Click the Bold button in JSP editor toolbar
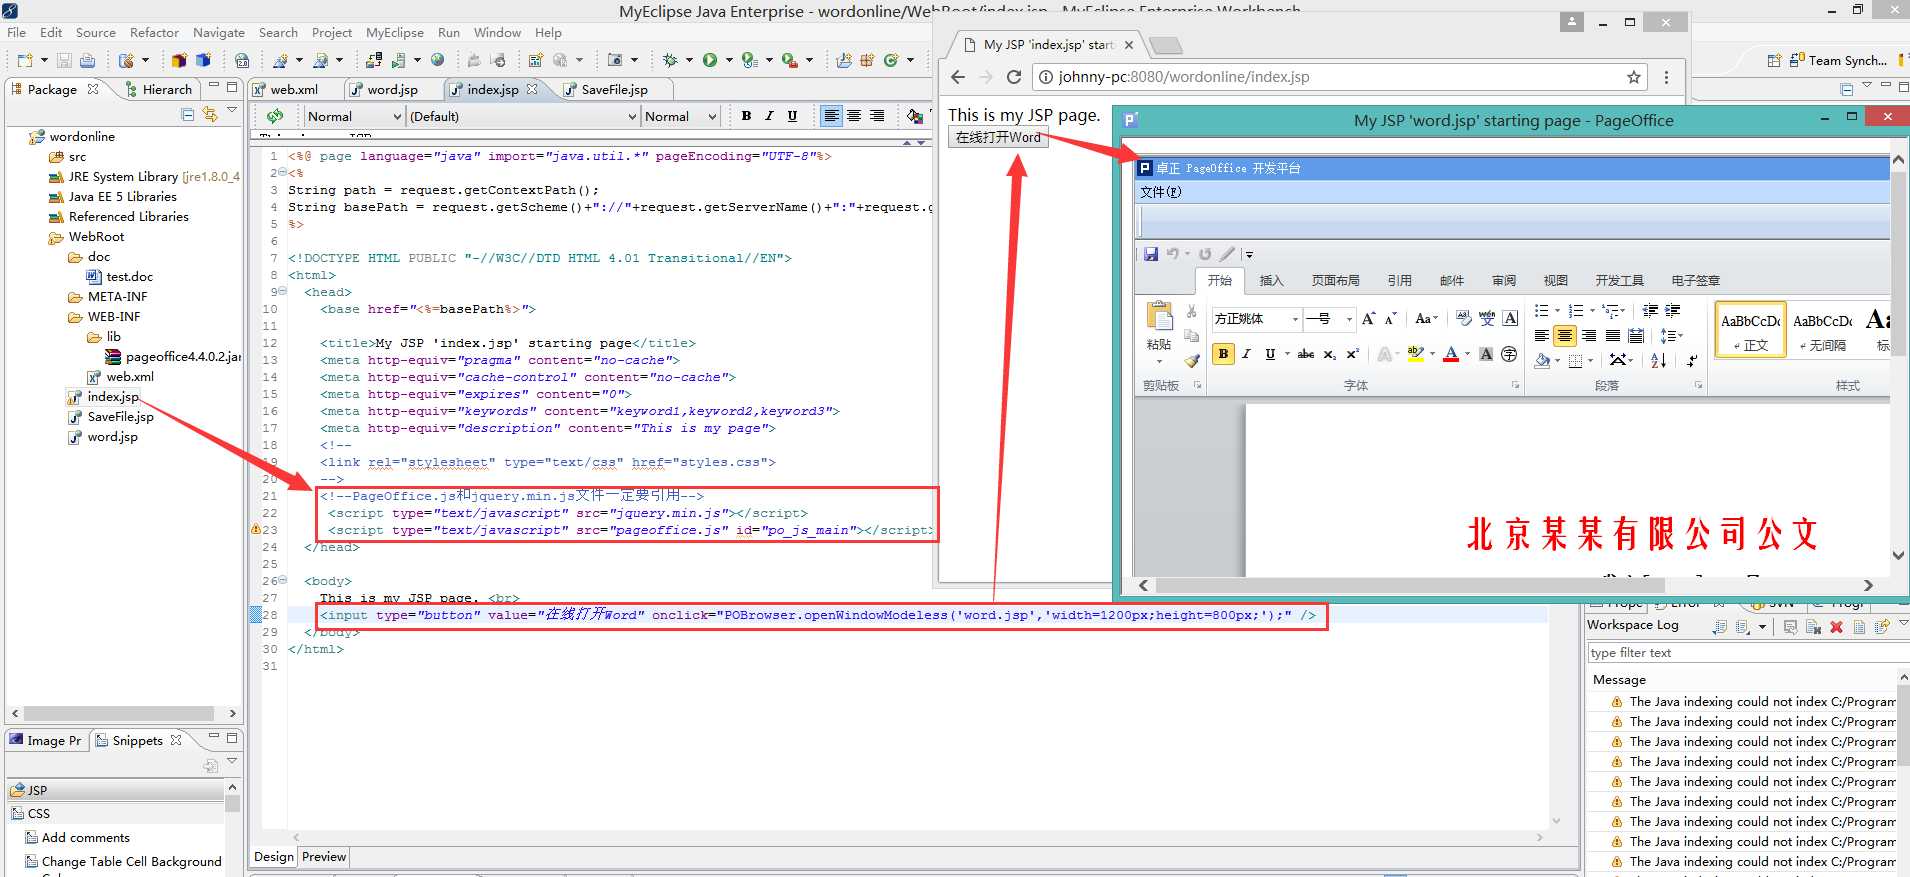1910x877 pixels. point(746,116)
